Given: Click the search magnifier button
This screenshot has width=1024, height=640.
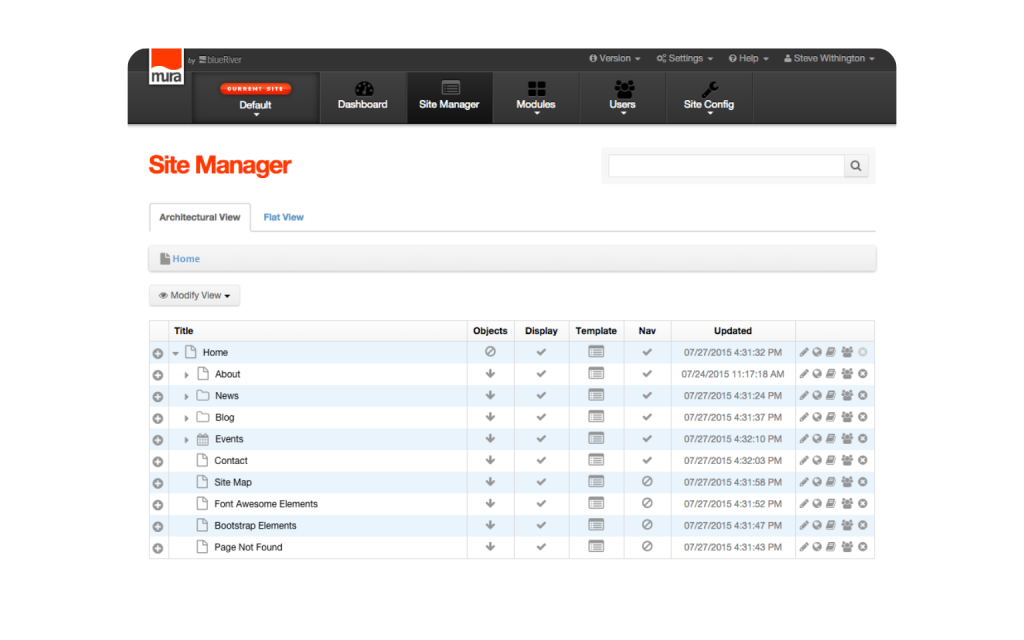Looking at the screenshot, I should click(x=856, y=166).
